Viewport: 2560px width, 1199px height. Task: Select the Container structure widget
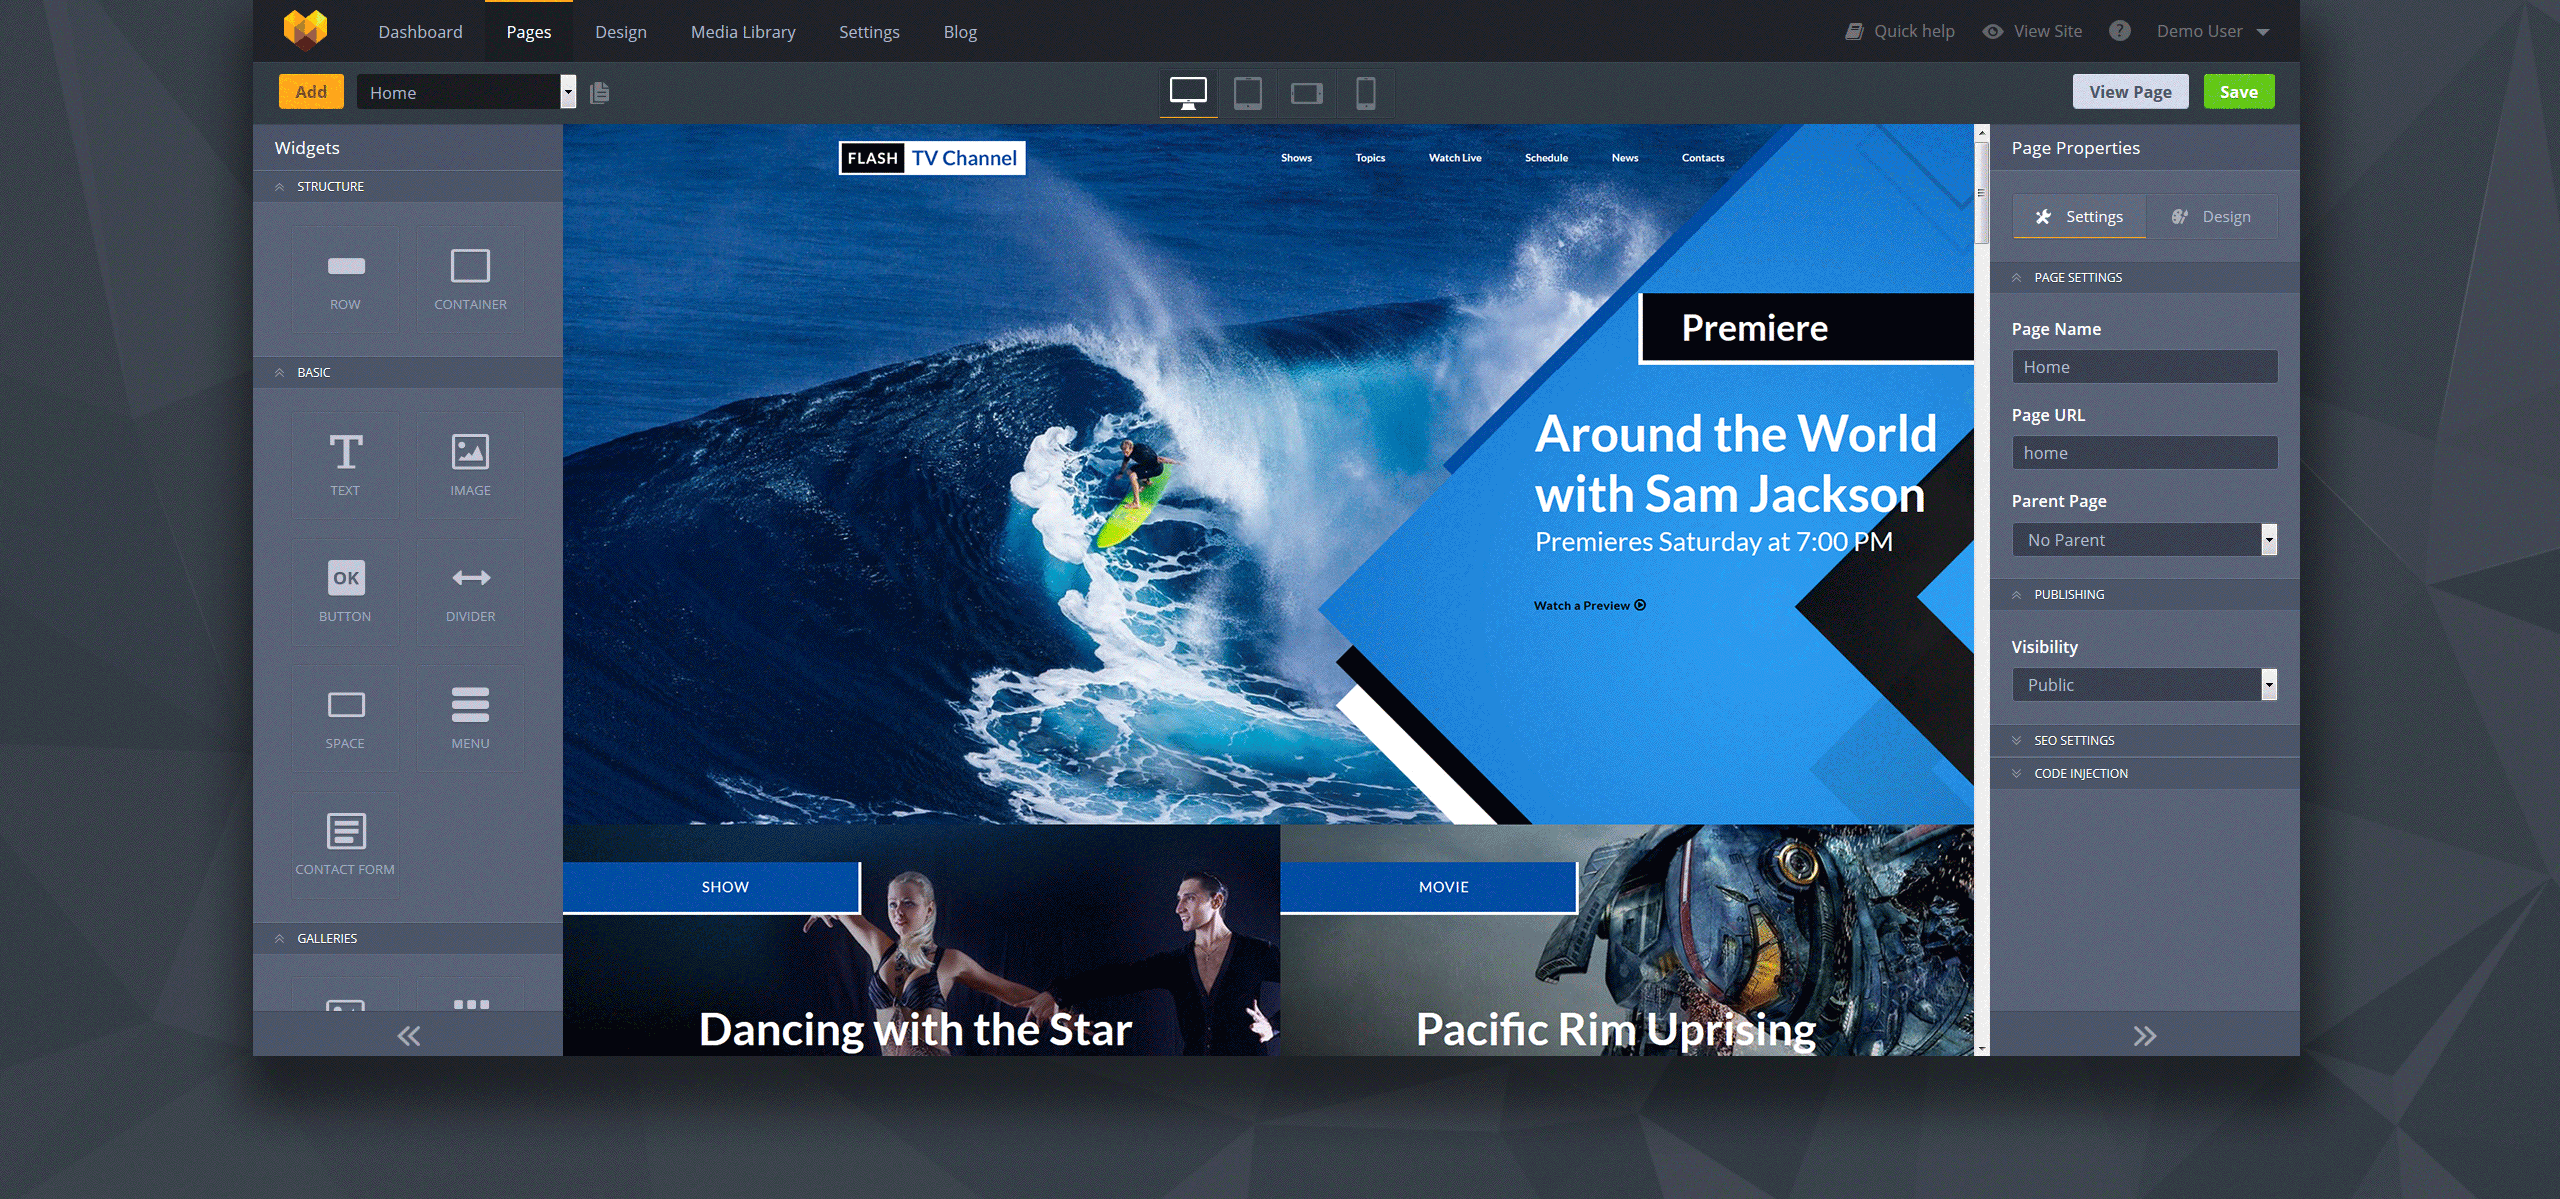(x=470, y=279)
